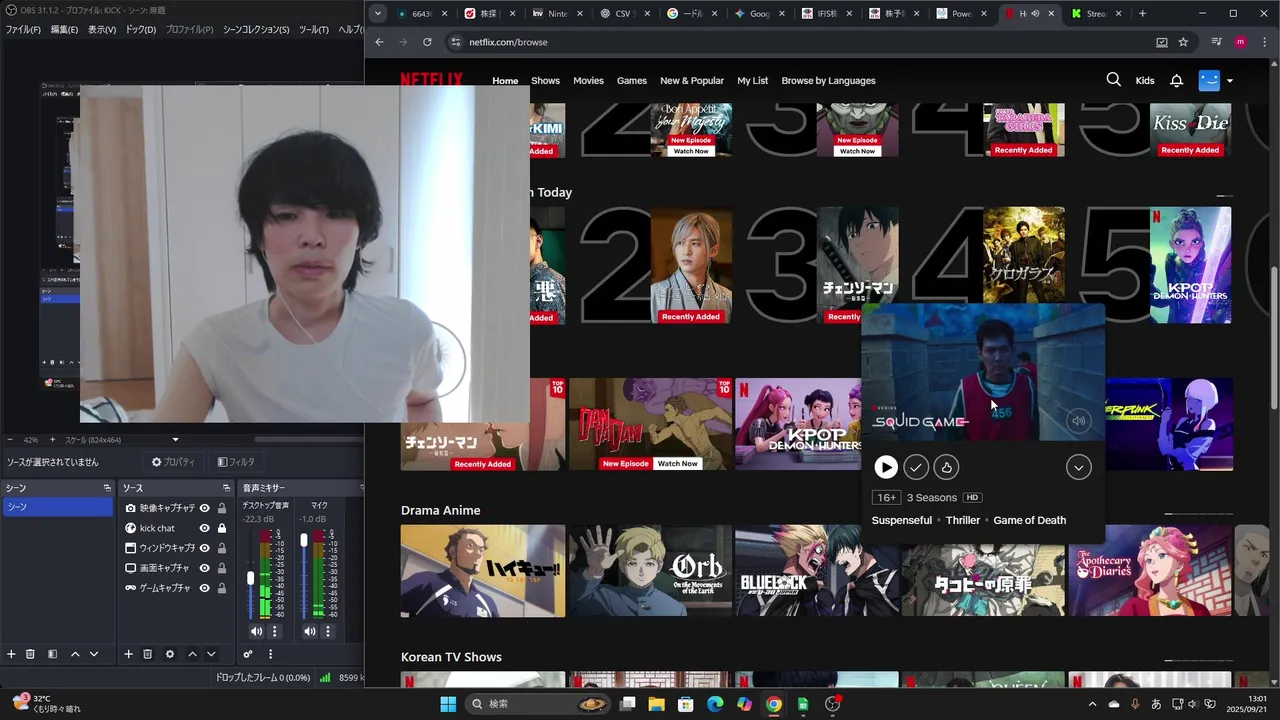Bookmark this page with the star
Viewport: 1280px width, 720px height.
[1183, 42]
